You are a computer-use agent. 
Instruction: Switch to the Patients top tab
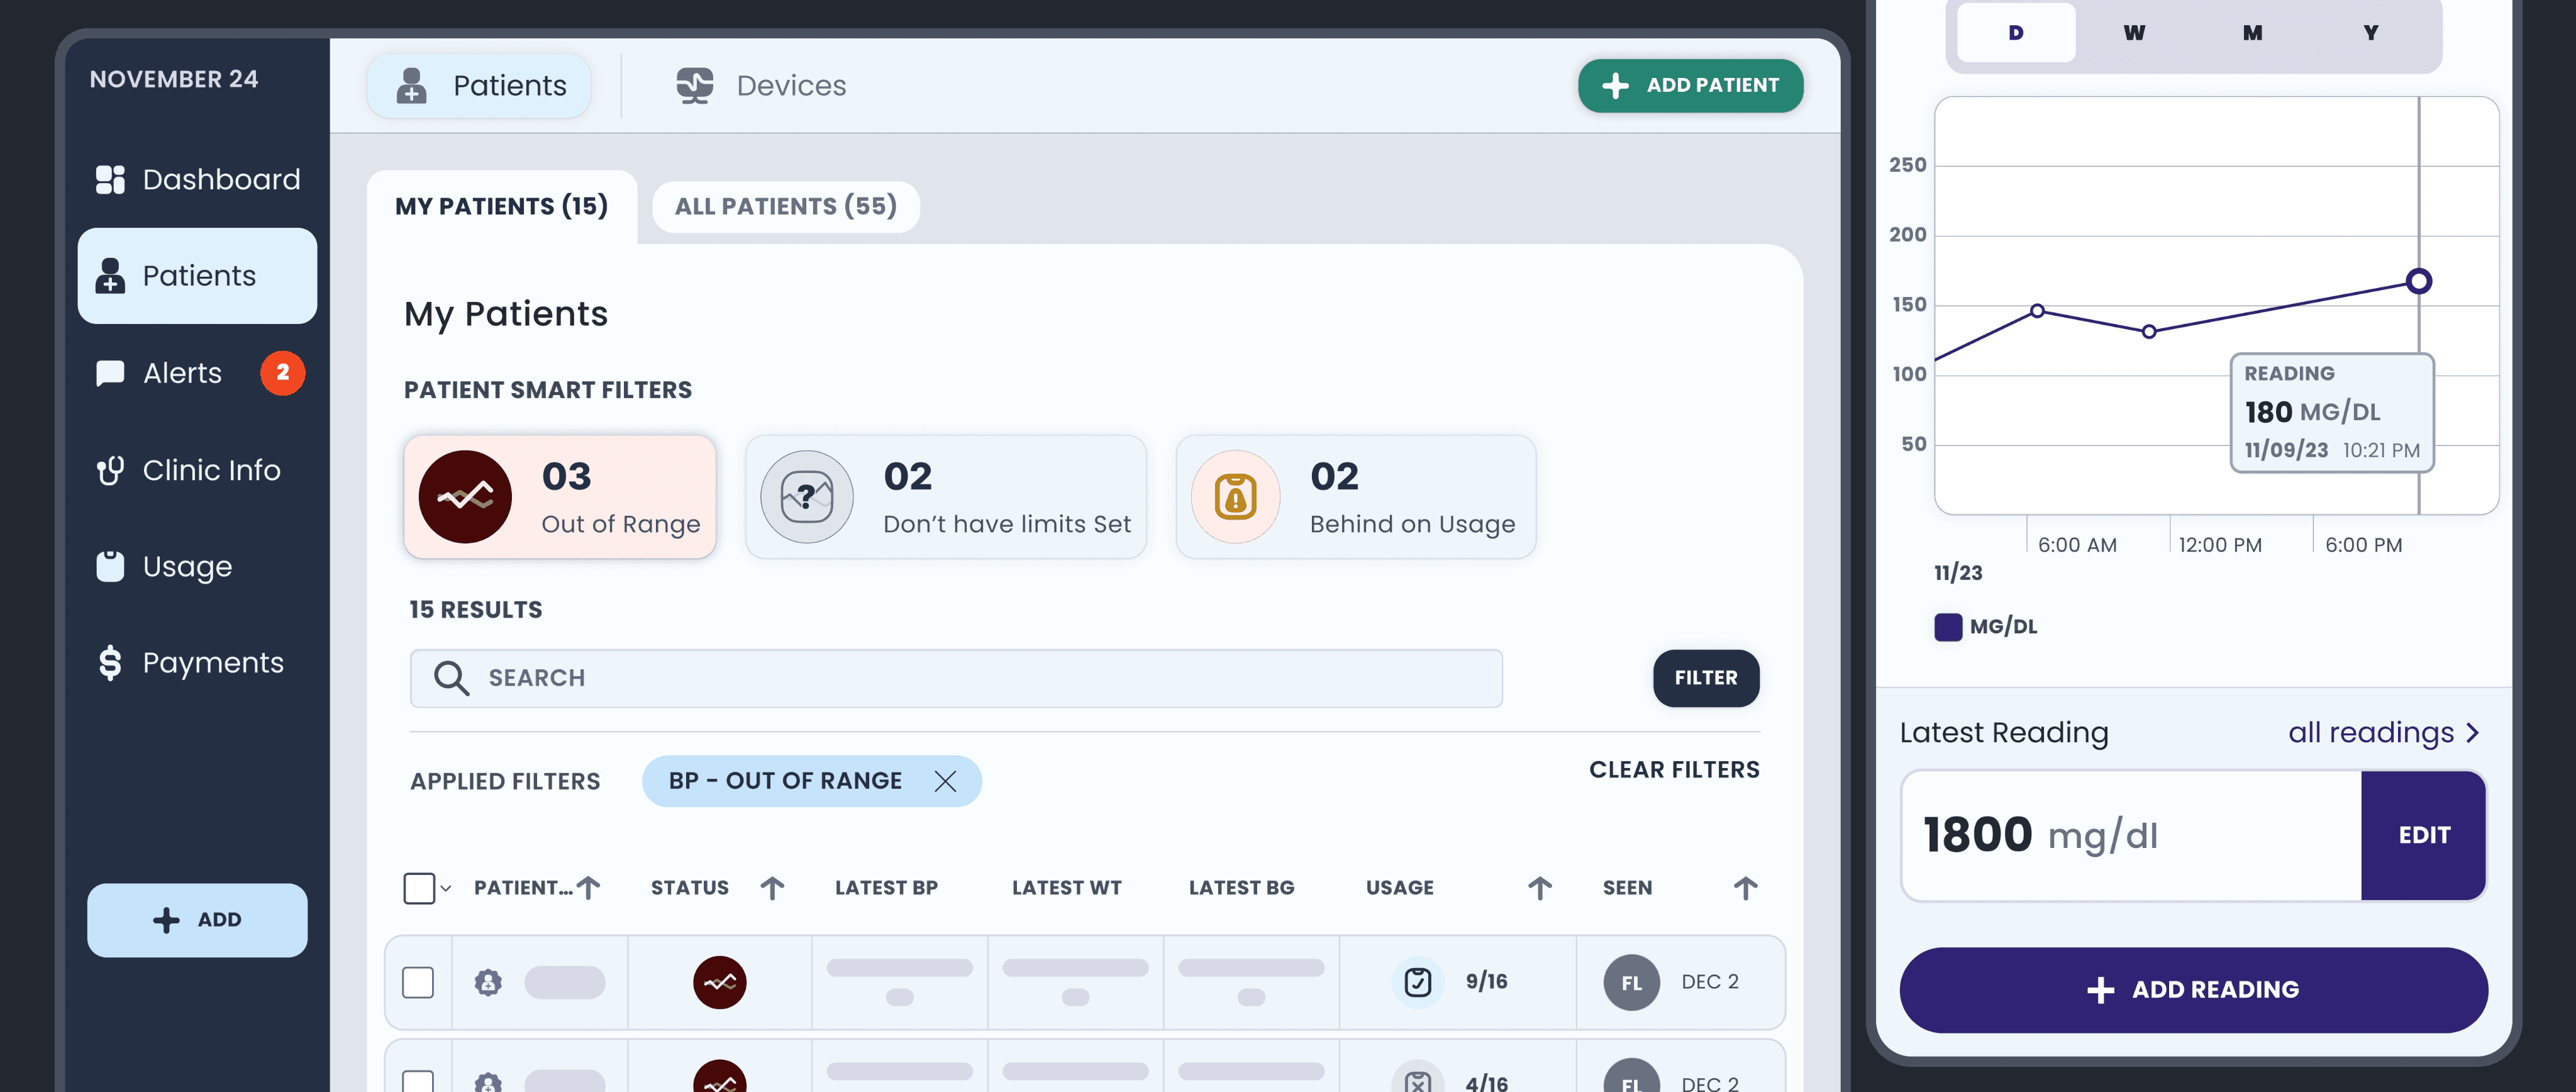(x=479, y=86)
